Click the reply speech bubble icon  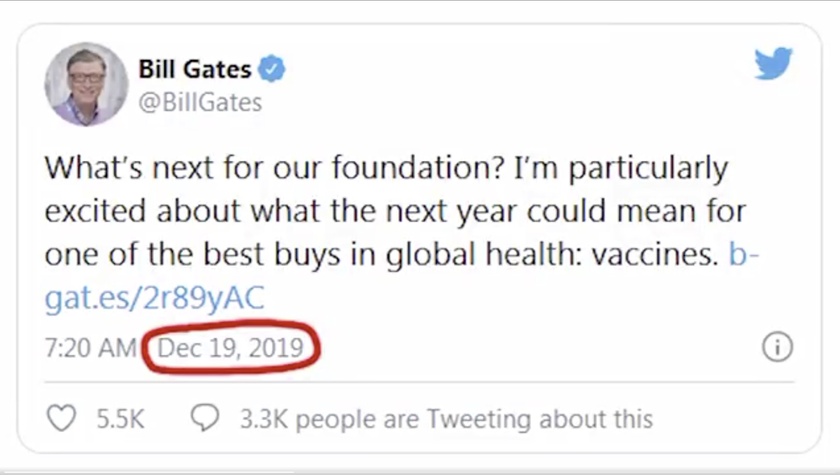tap(205, 418)
